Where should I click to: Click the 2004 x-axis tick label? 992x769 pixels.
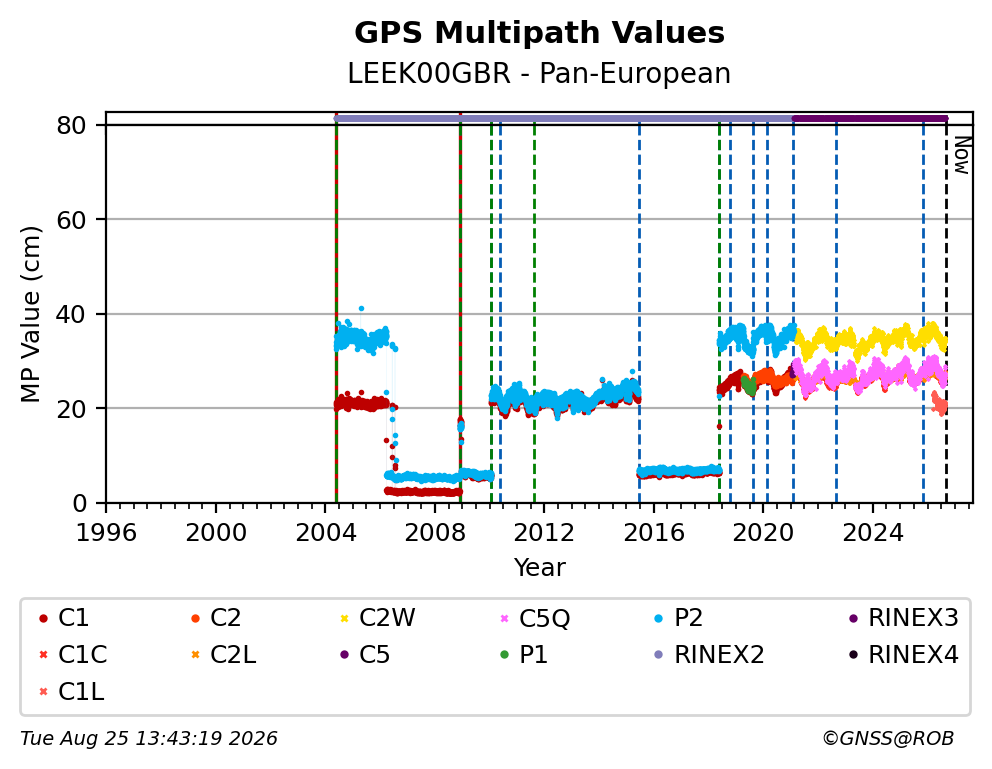325,533
